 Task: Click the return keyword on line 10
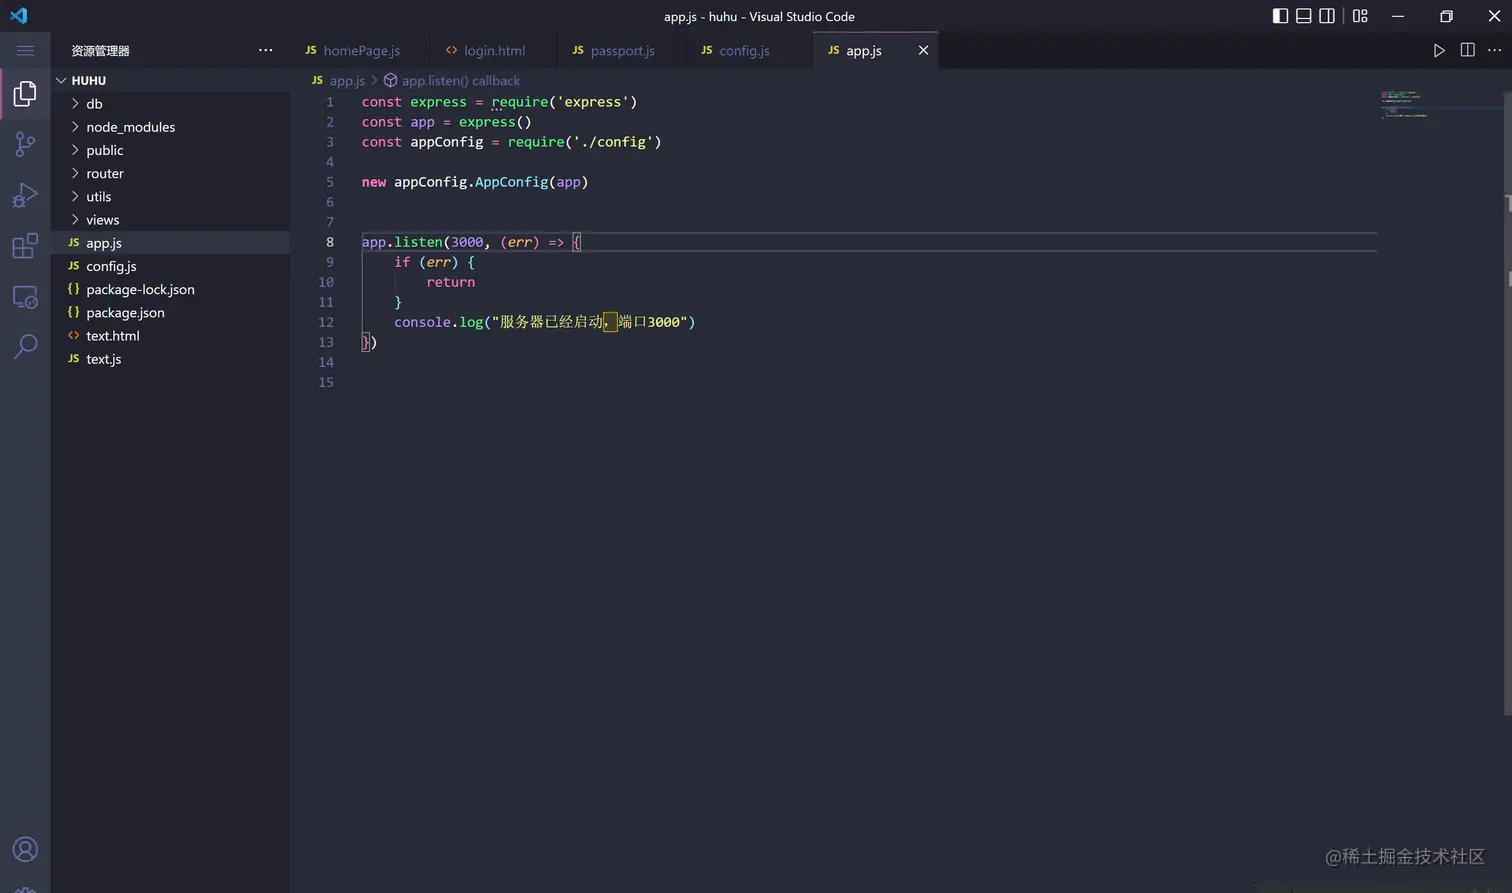point(451,282)
